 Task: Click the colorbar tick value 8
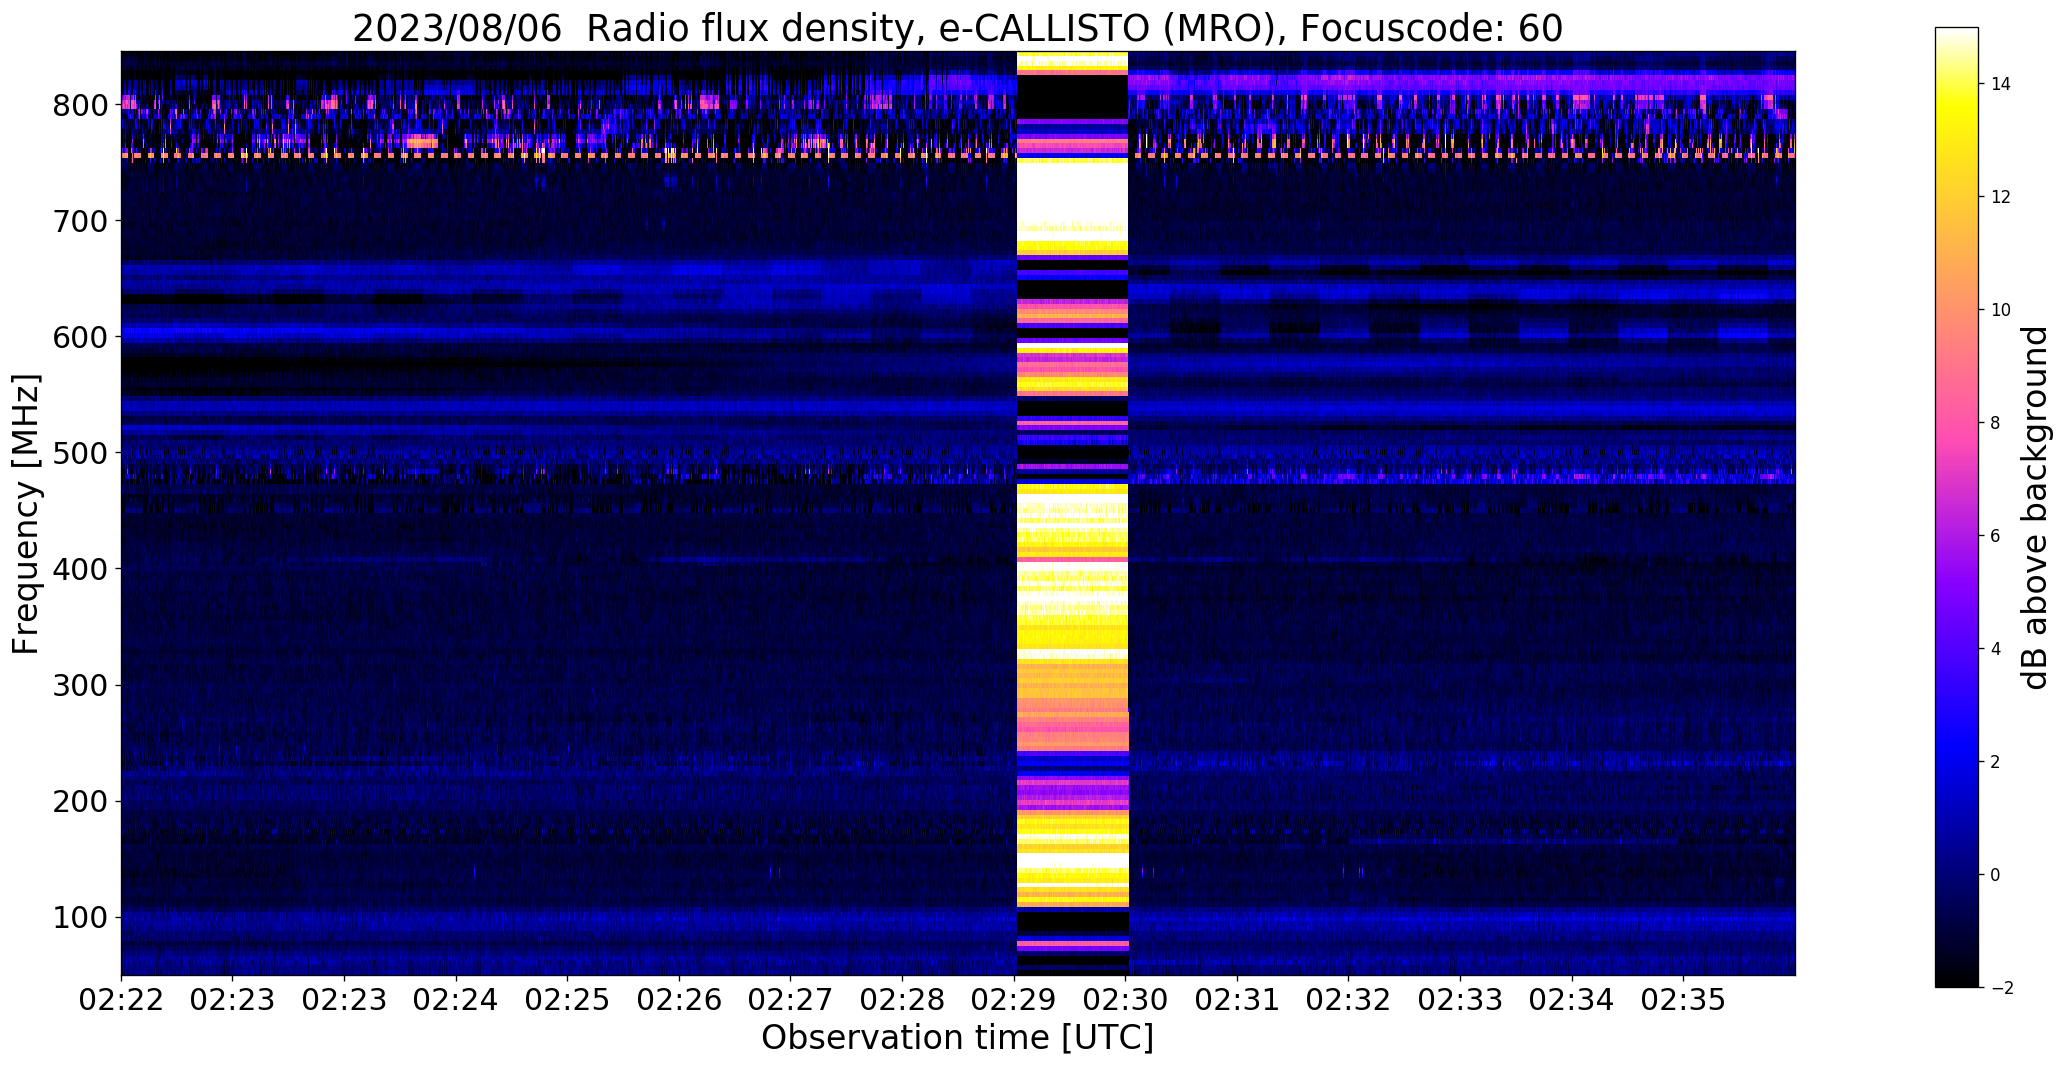(x=1995, y=423)
